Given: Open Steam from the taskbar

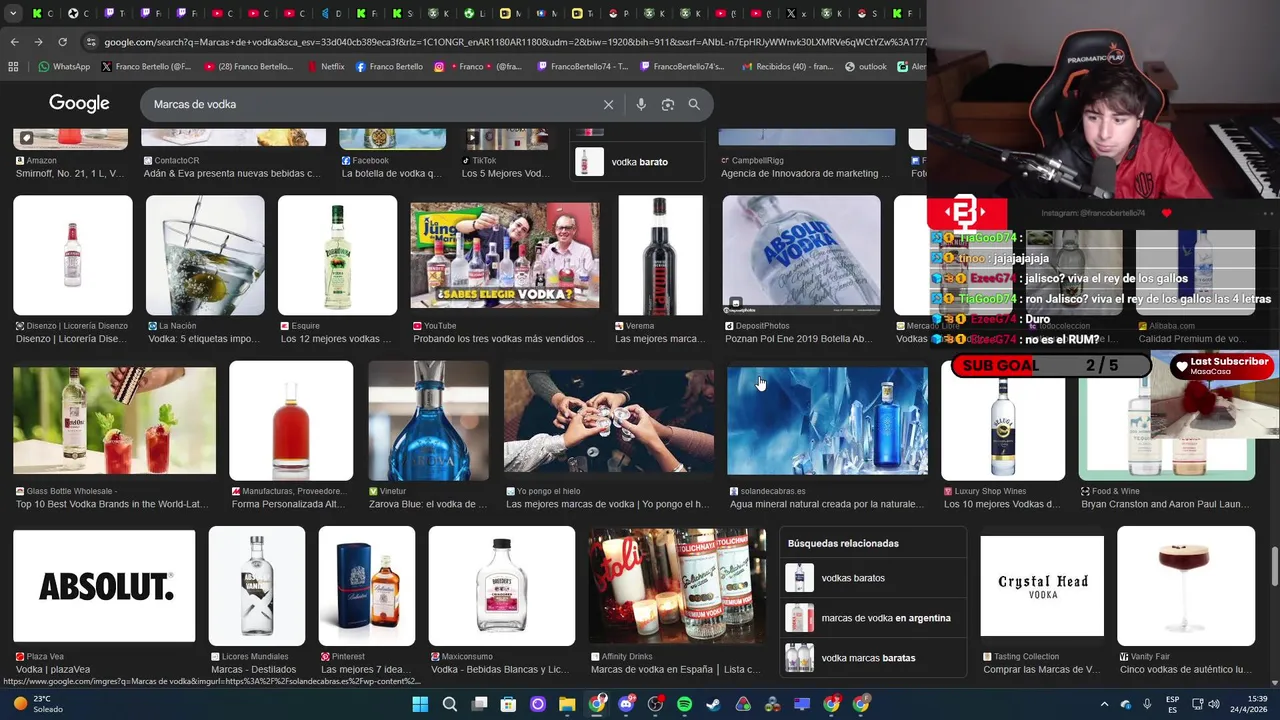Looking at the screenshot, I should [713, 704].
